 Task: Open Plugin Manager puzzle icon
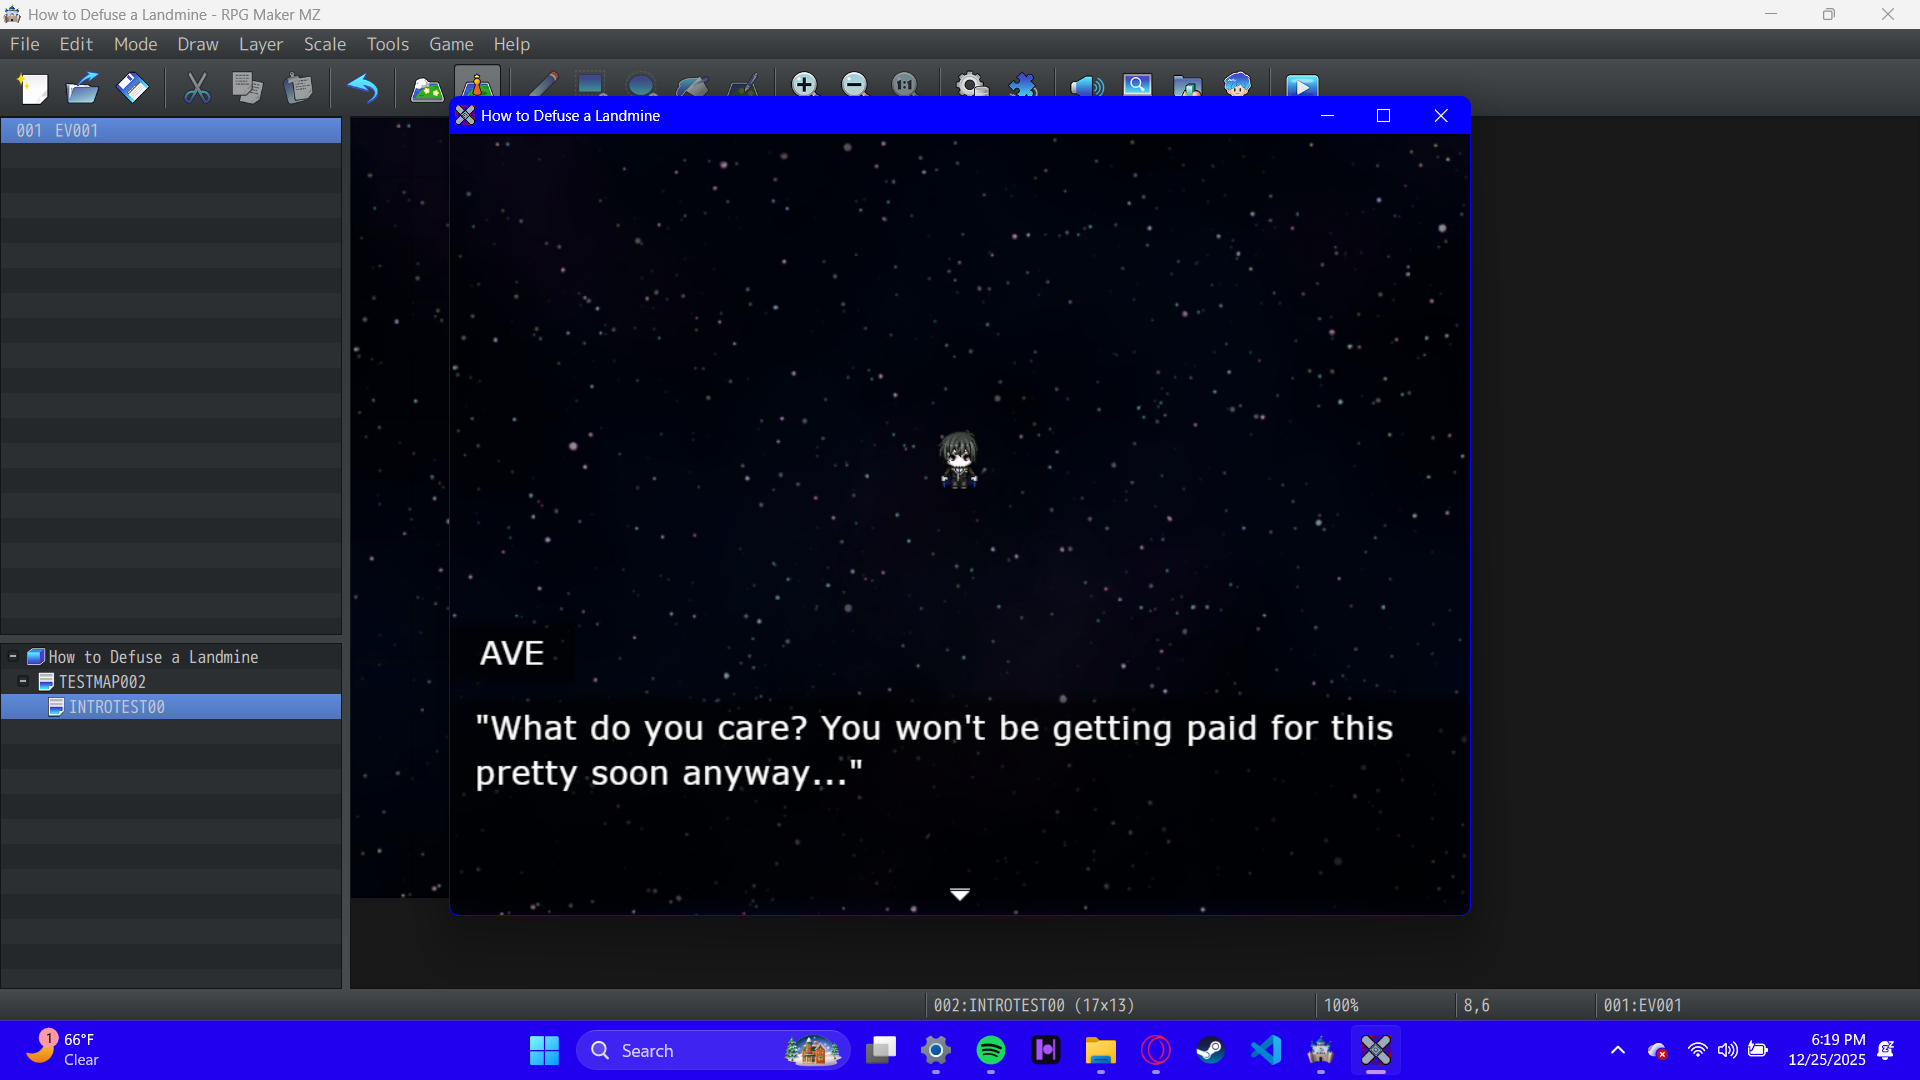click(x=1023, y=85)
